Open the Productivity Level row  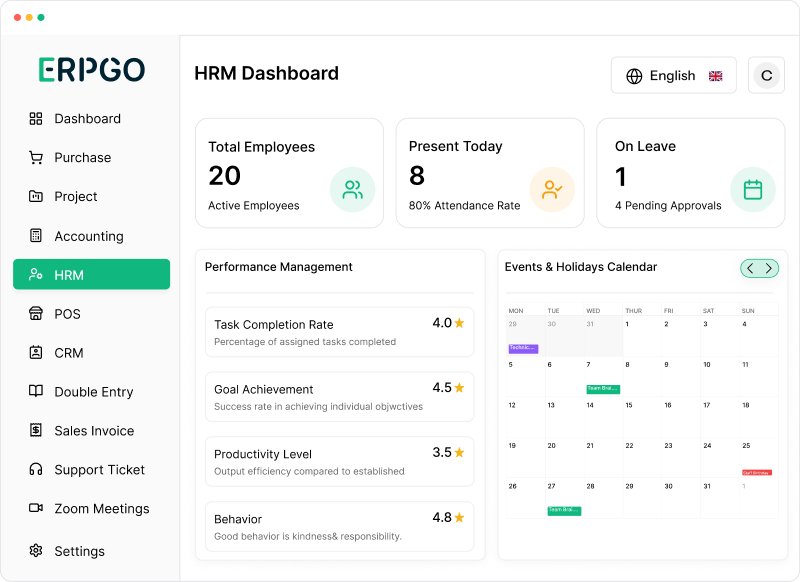339,462
